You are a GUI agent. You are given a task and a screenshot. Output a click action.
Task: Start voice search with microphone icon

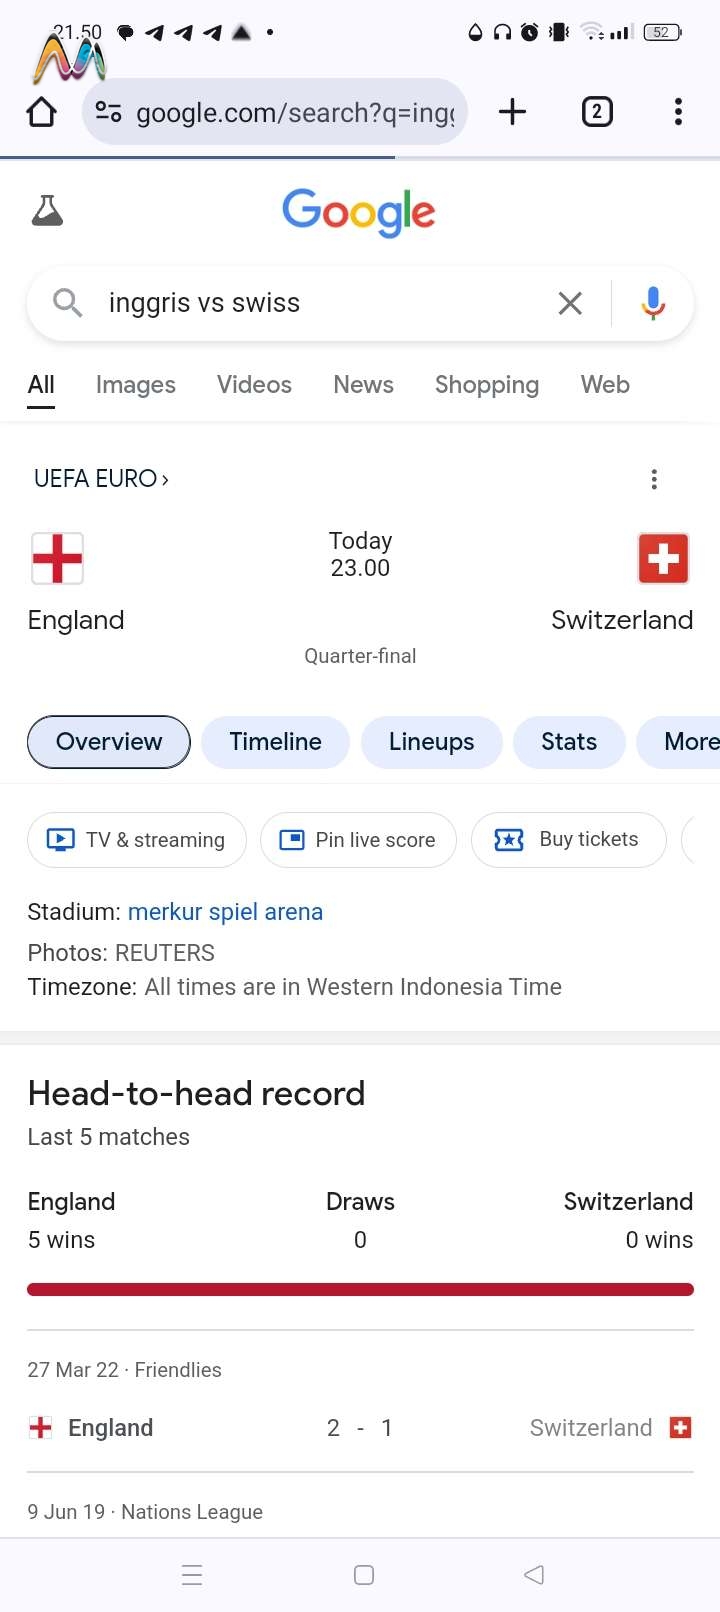[653, 303]
